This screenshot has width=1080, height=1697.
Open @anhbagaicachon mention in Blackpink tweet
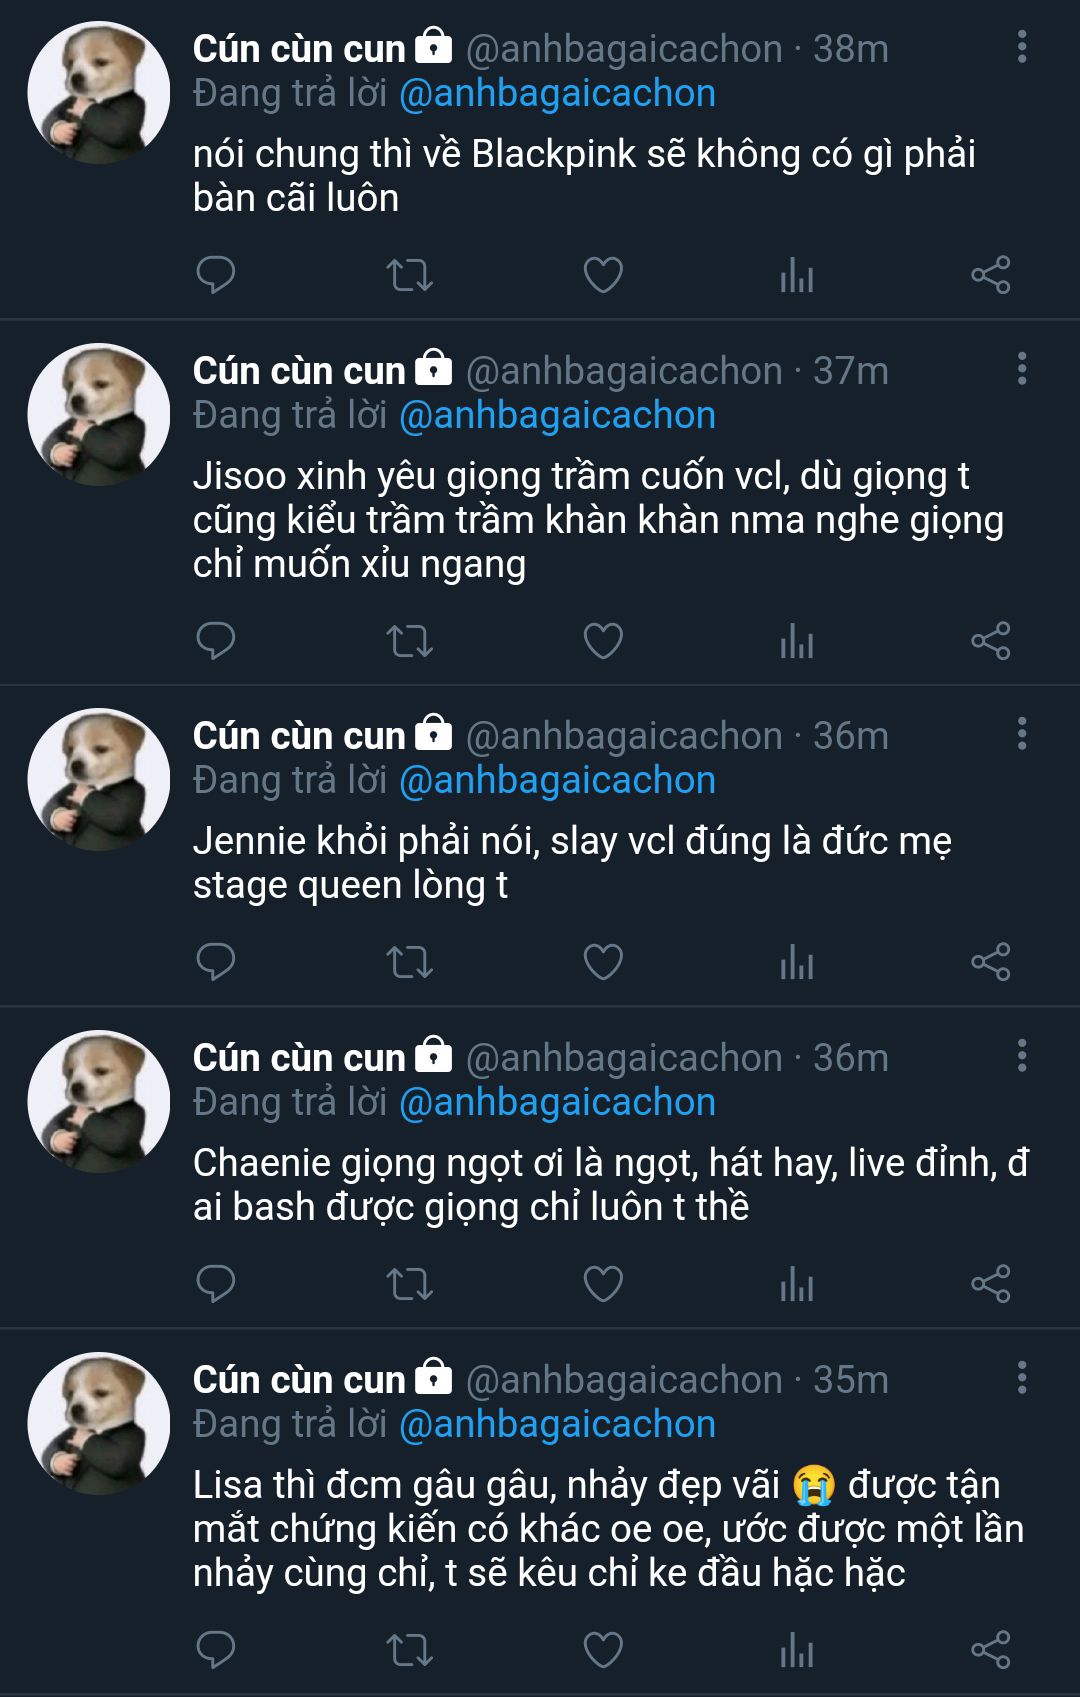click(557, 94)
